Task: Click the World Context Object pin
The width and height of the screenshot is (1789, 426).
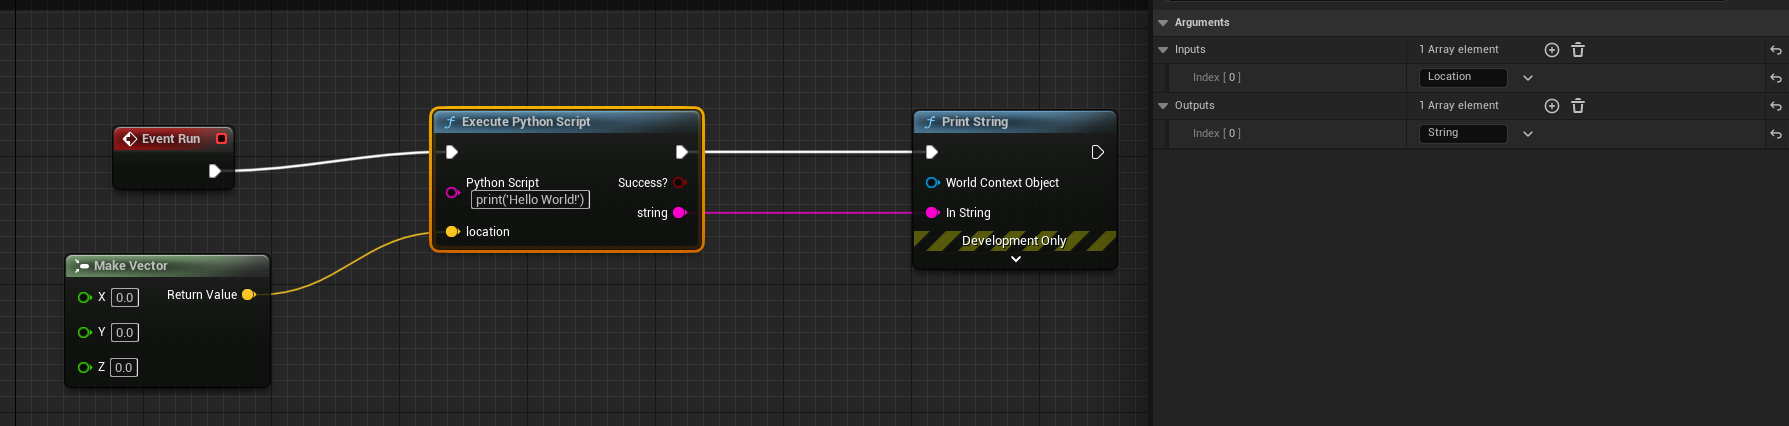Action: [932, 183]
